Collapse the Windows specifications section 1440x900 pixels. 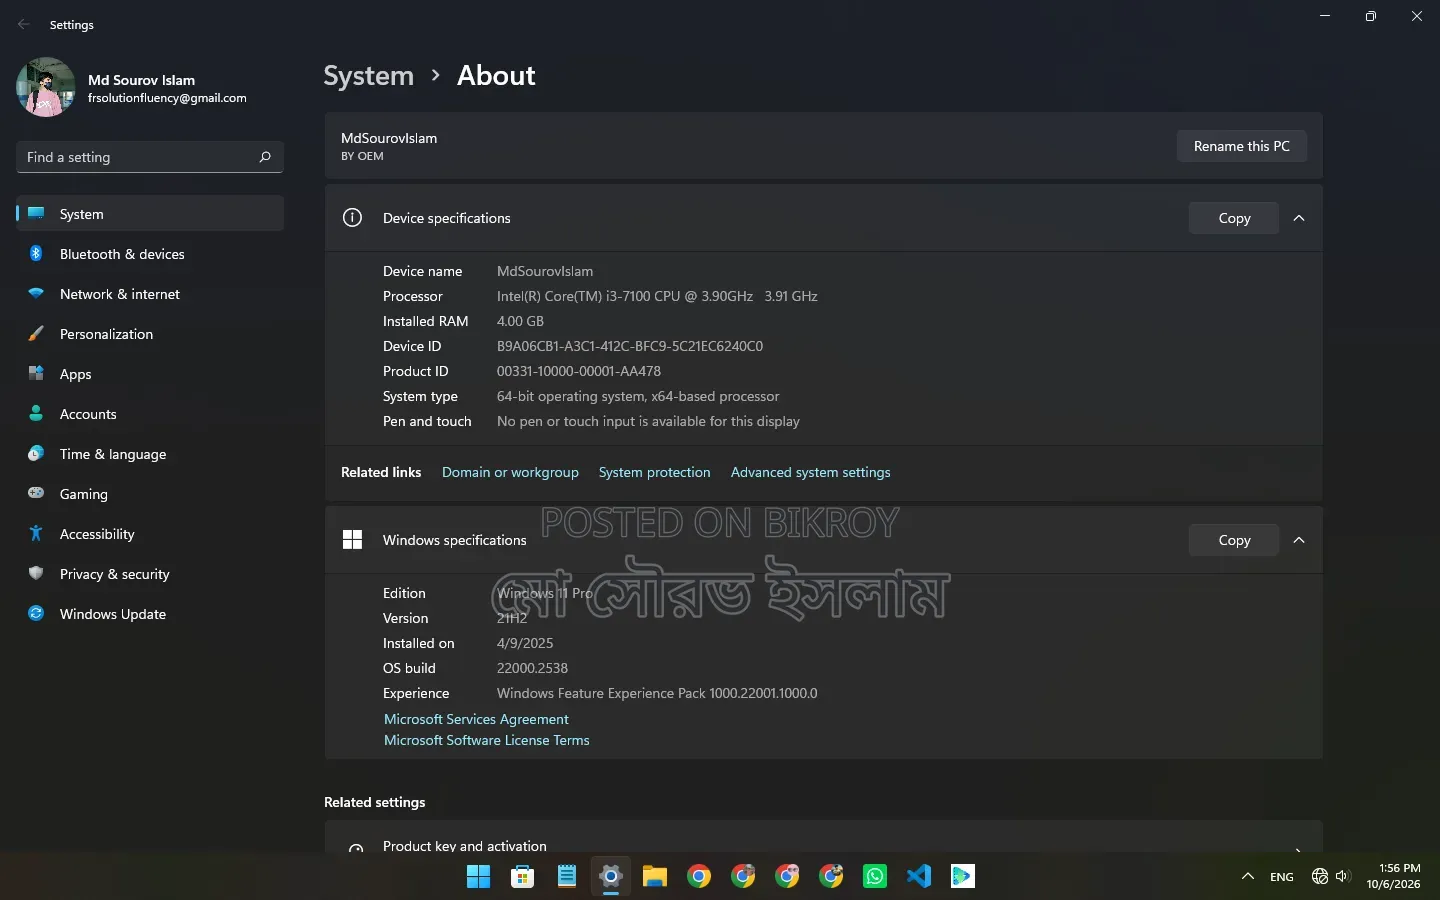(x=1299, y=540)
